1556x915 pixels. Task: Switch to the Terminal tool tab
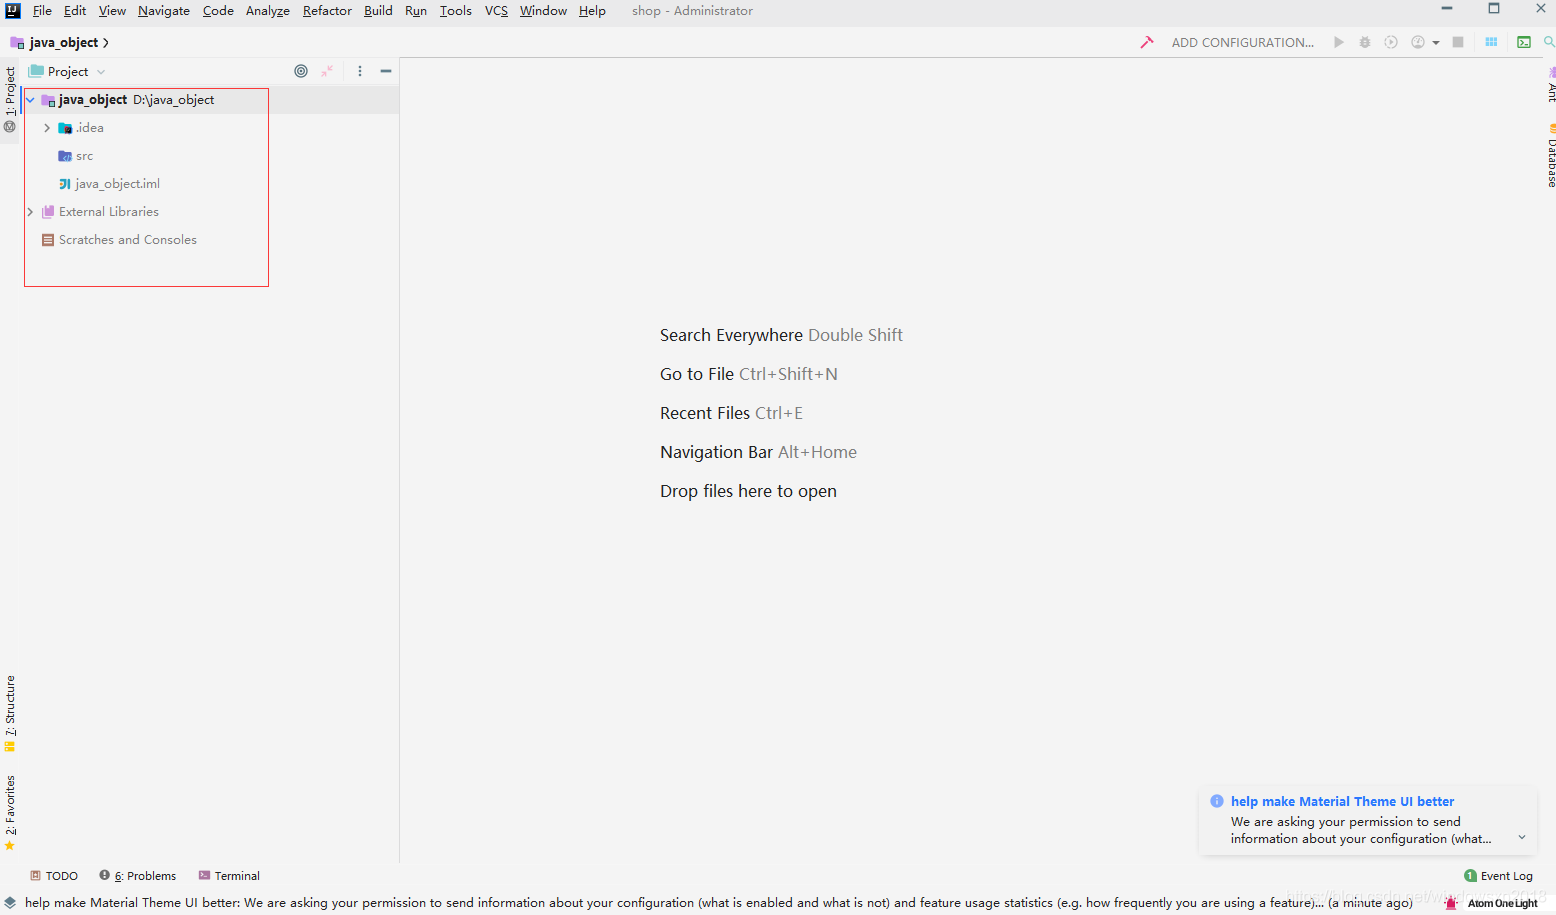coord(229,876)
